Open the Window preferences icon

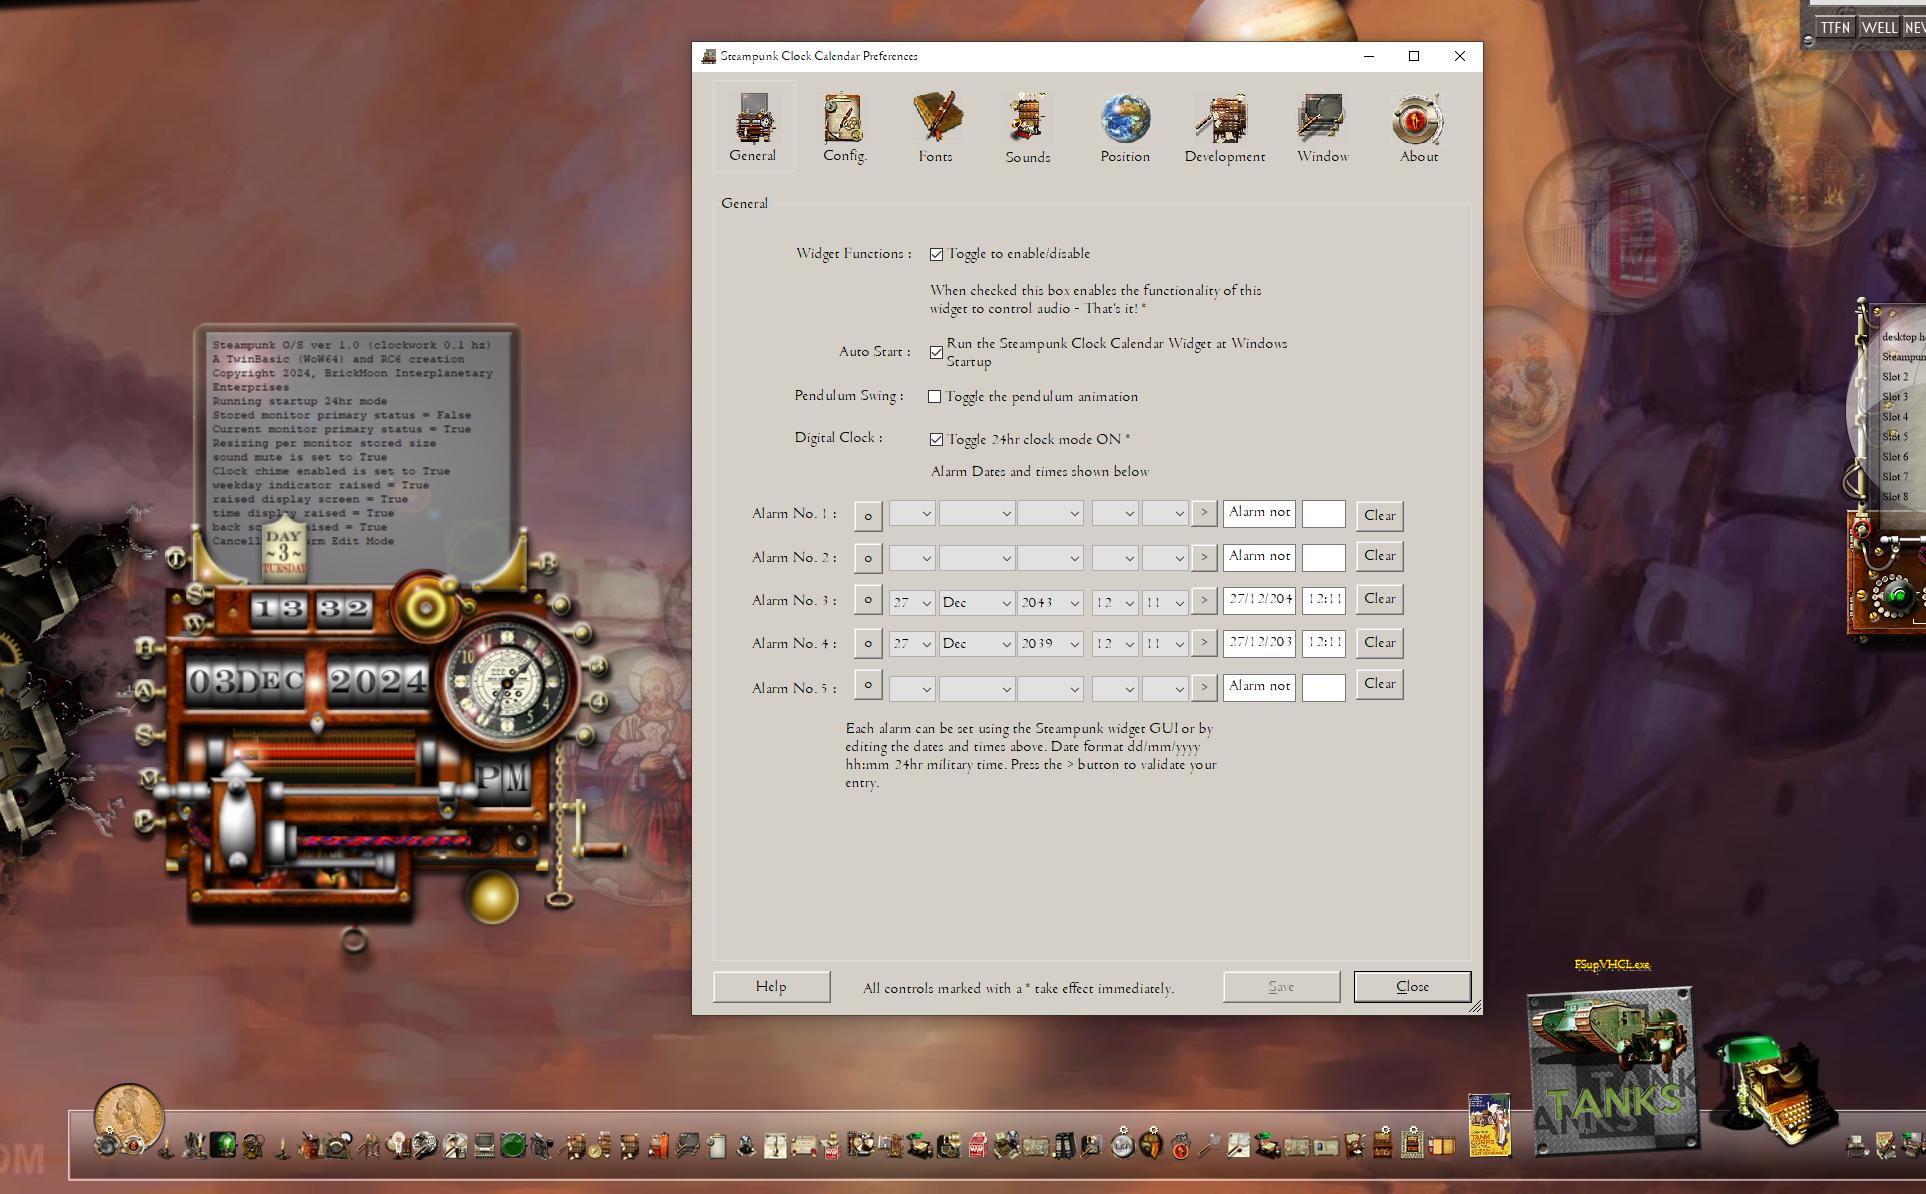click(x=1322, y=126)
